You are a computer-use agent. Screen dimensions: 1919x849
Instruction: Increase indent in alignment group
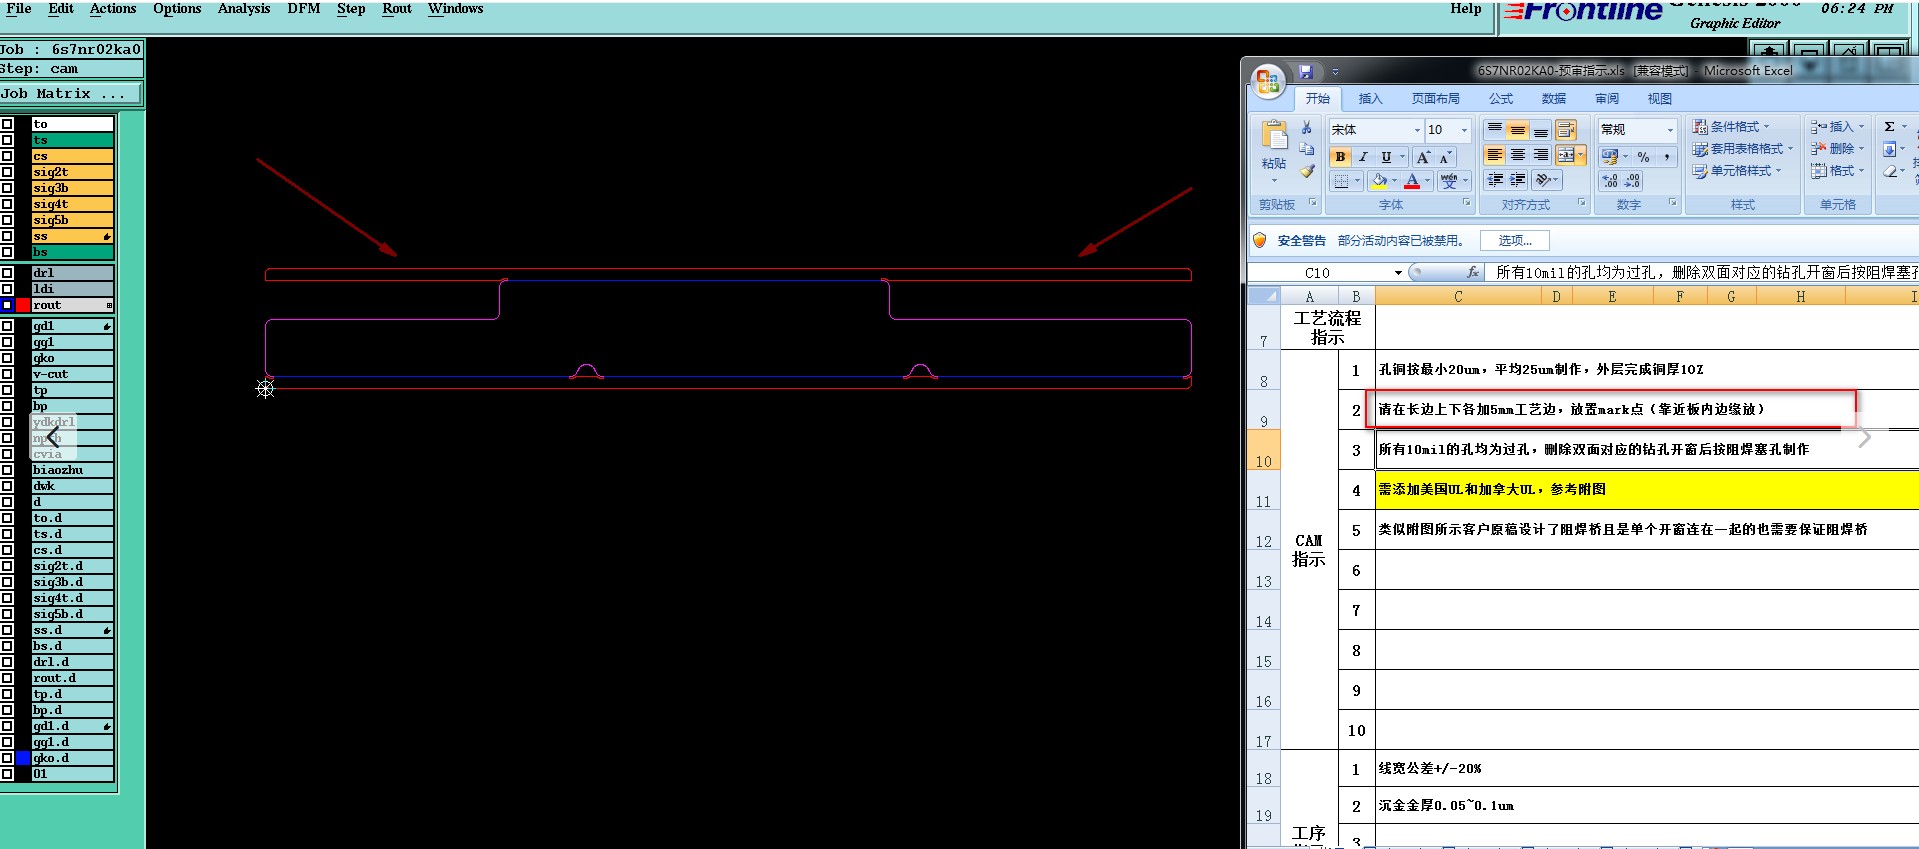click(1518, 180)
